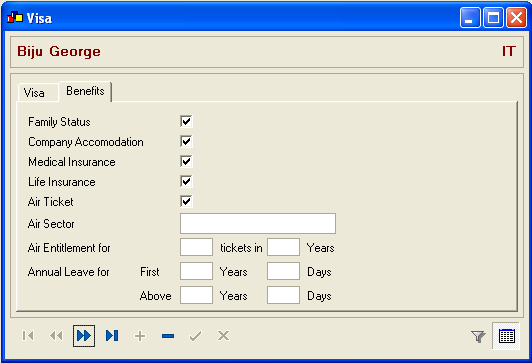Add a new record with plus icon
Image resolution: width=532 pixels, height=363 pixels.
click(140, 336)
